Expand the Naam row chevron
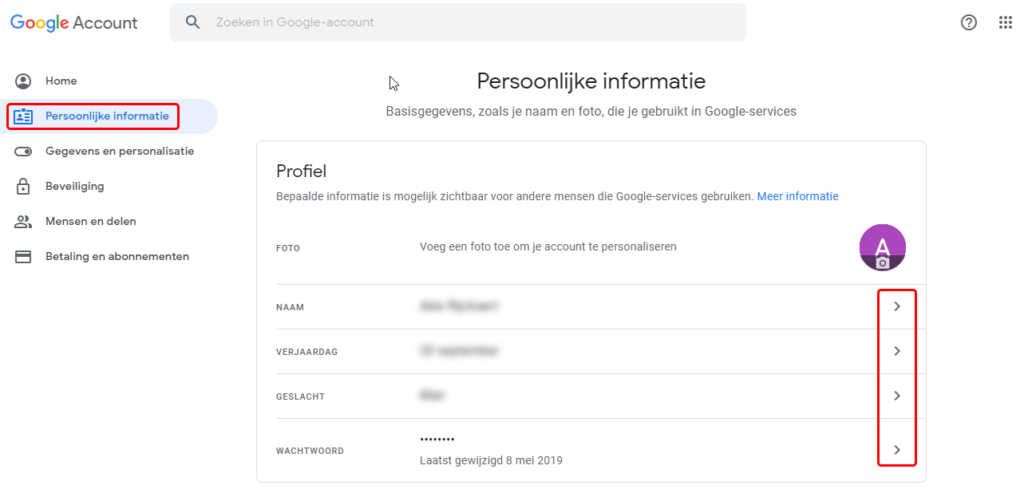Image resolution: width=1024 pixels, height=489 pixels. point(897,306)
